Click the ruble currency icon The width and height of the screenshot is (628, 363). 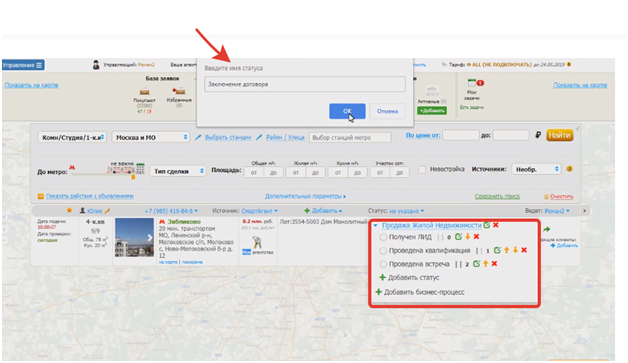[538, 135]
